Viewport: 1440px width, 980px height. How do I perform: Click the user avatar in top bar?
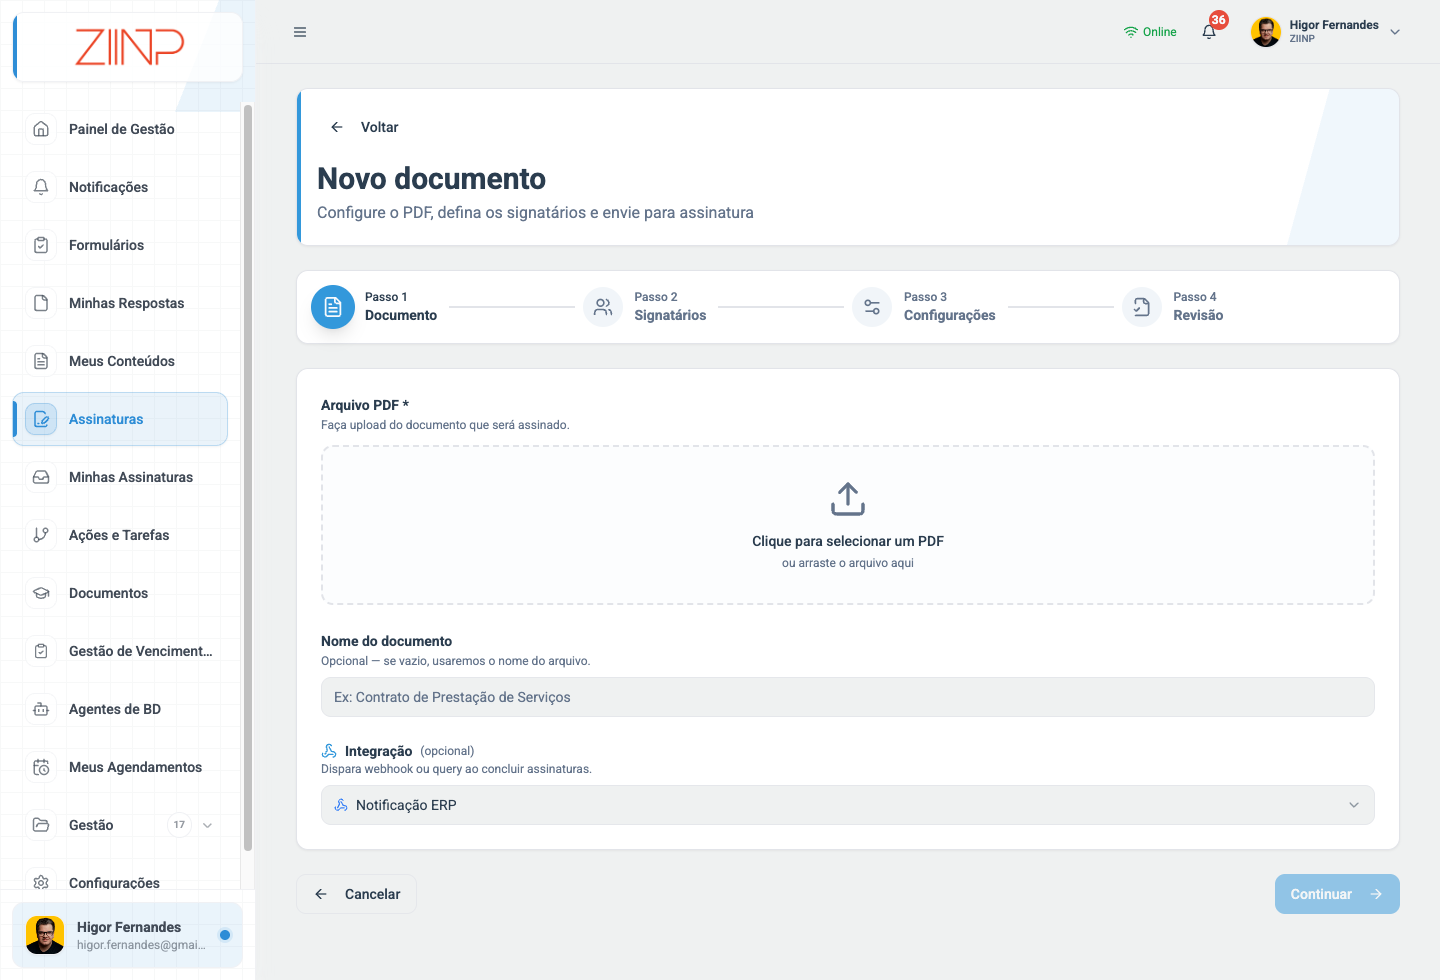pos(1266,32)
